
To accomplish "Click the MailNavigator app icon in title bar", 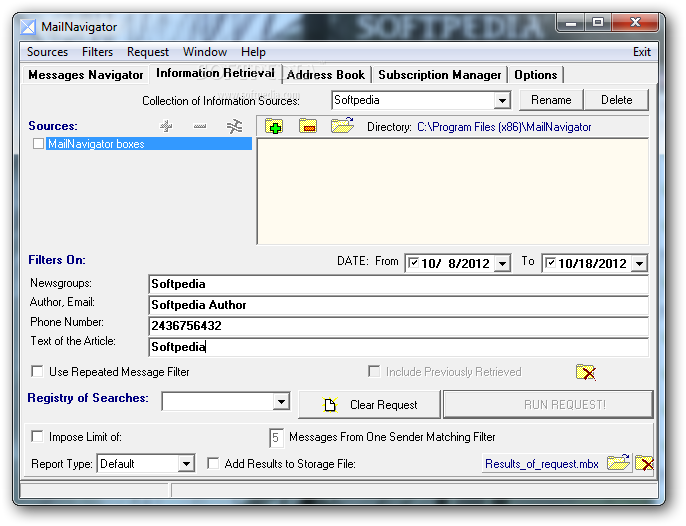I will point(28,27).
